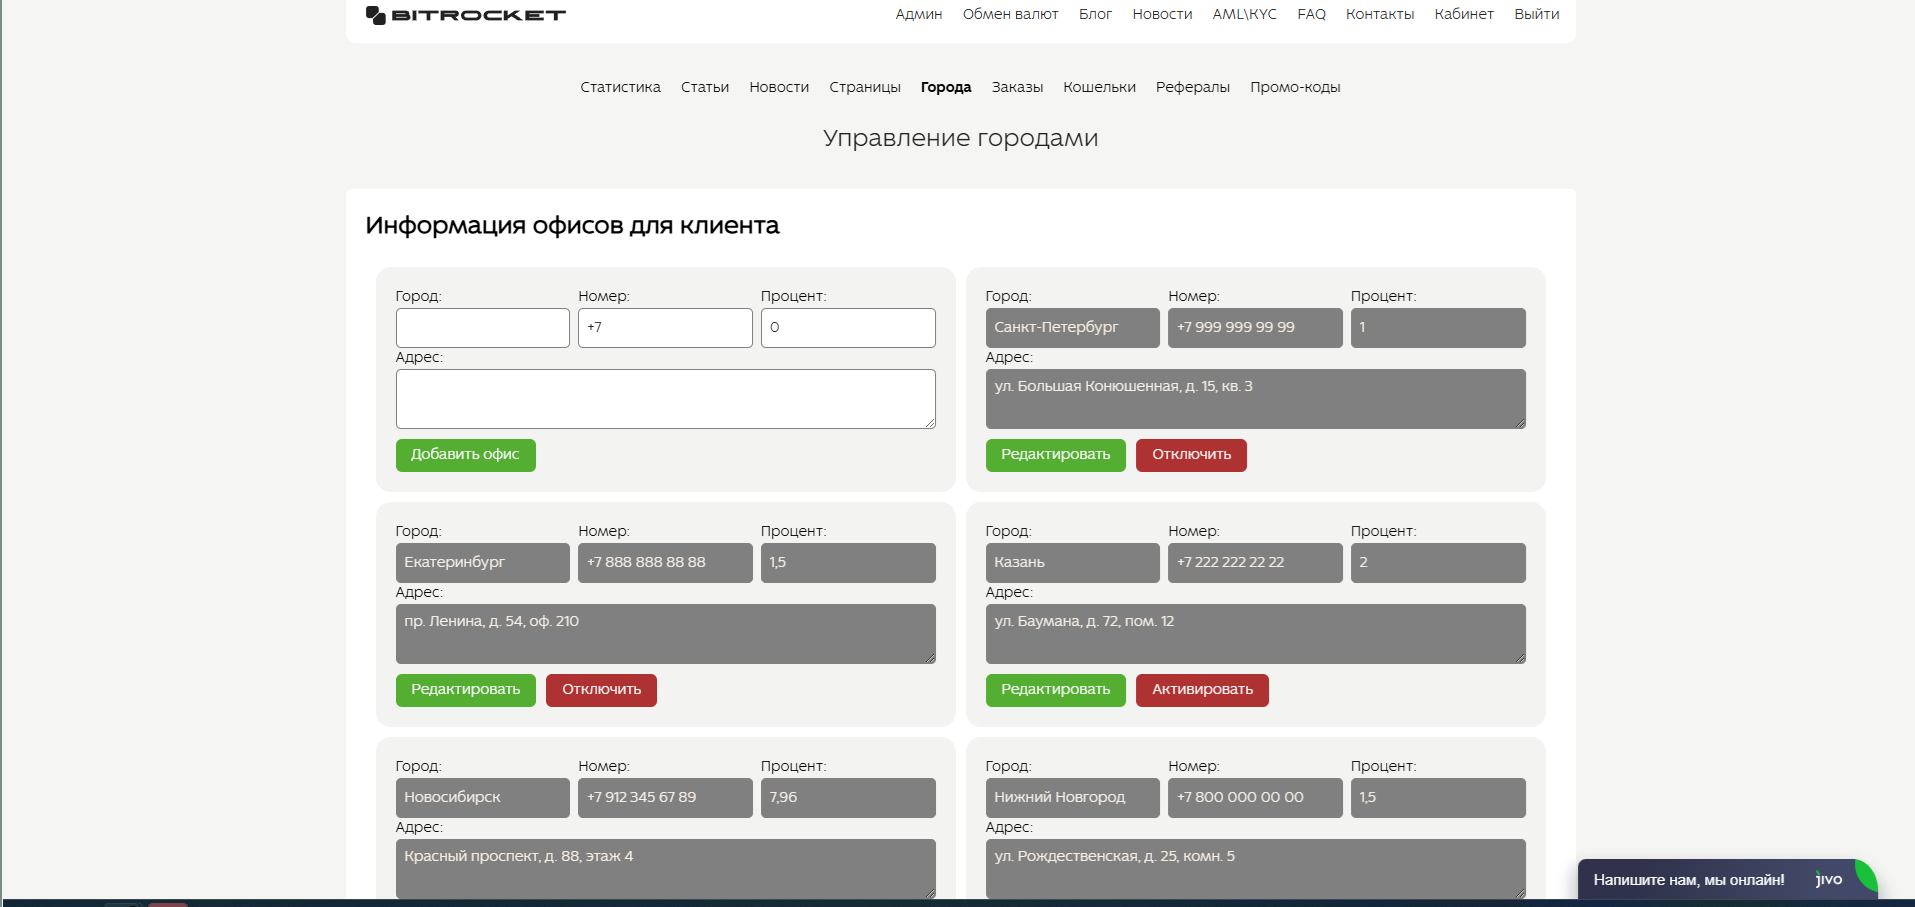This screenshot has width=1915, height=907.
Task: Go to Обмен валют page
Action: (x=1010, y=14)
